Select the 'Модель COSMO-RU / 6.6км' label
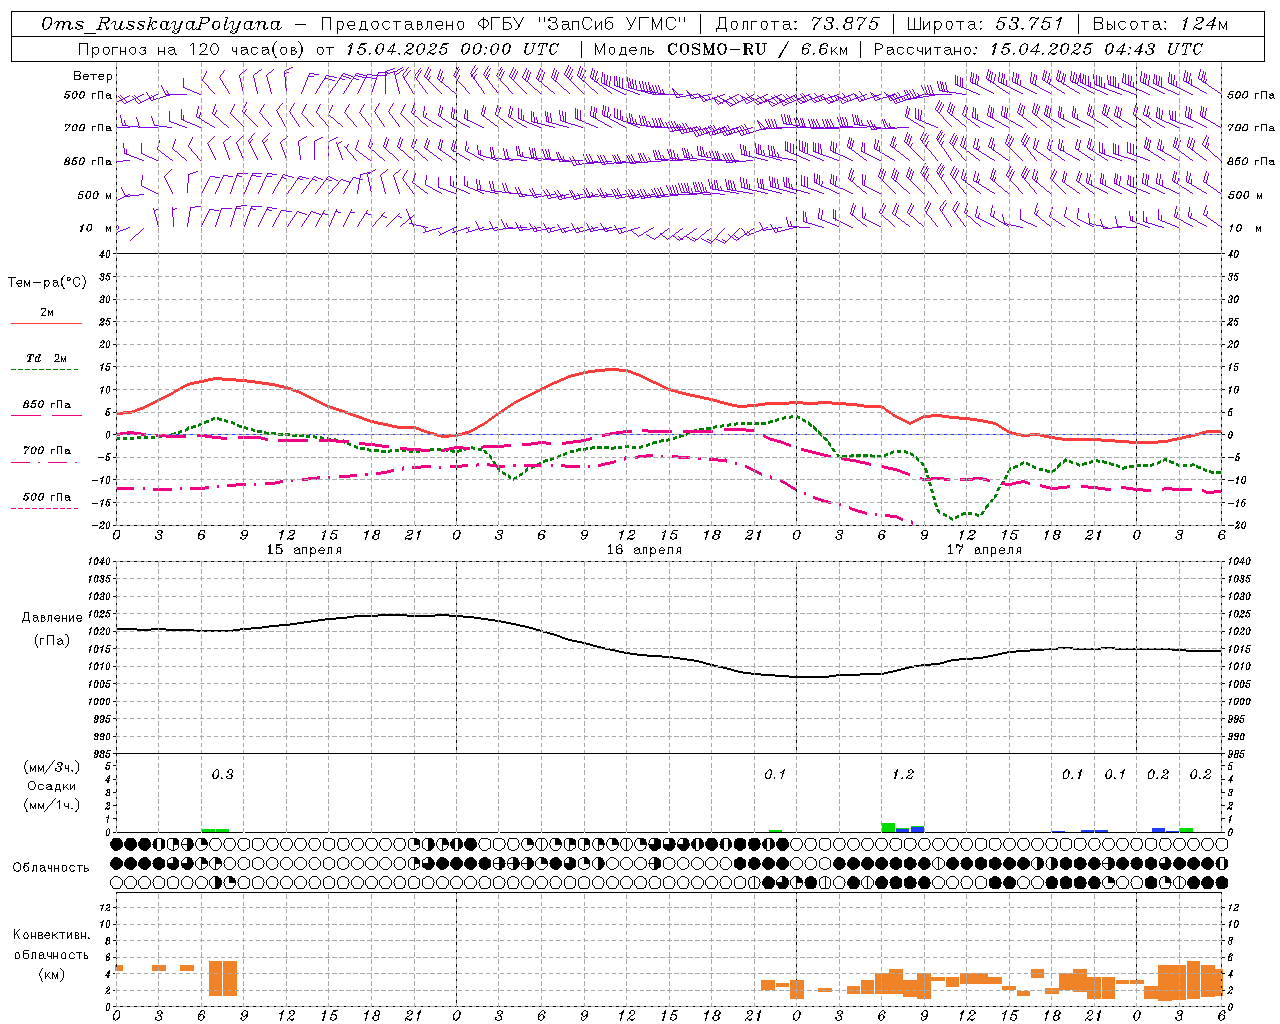This screenshot has height=1024, width=1280. tap(721, 49)
